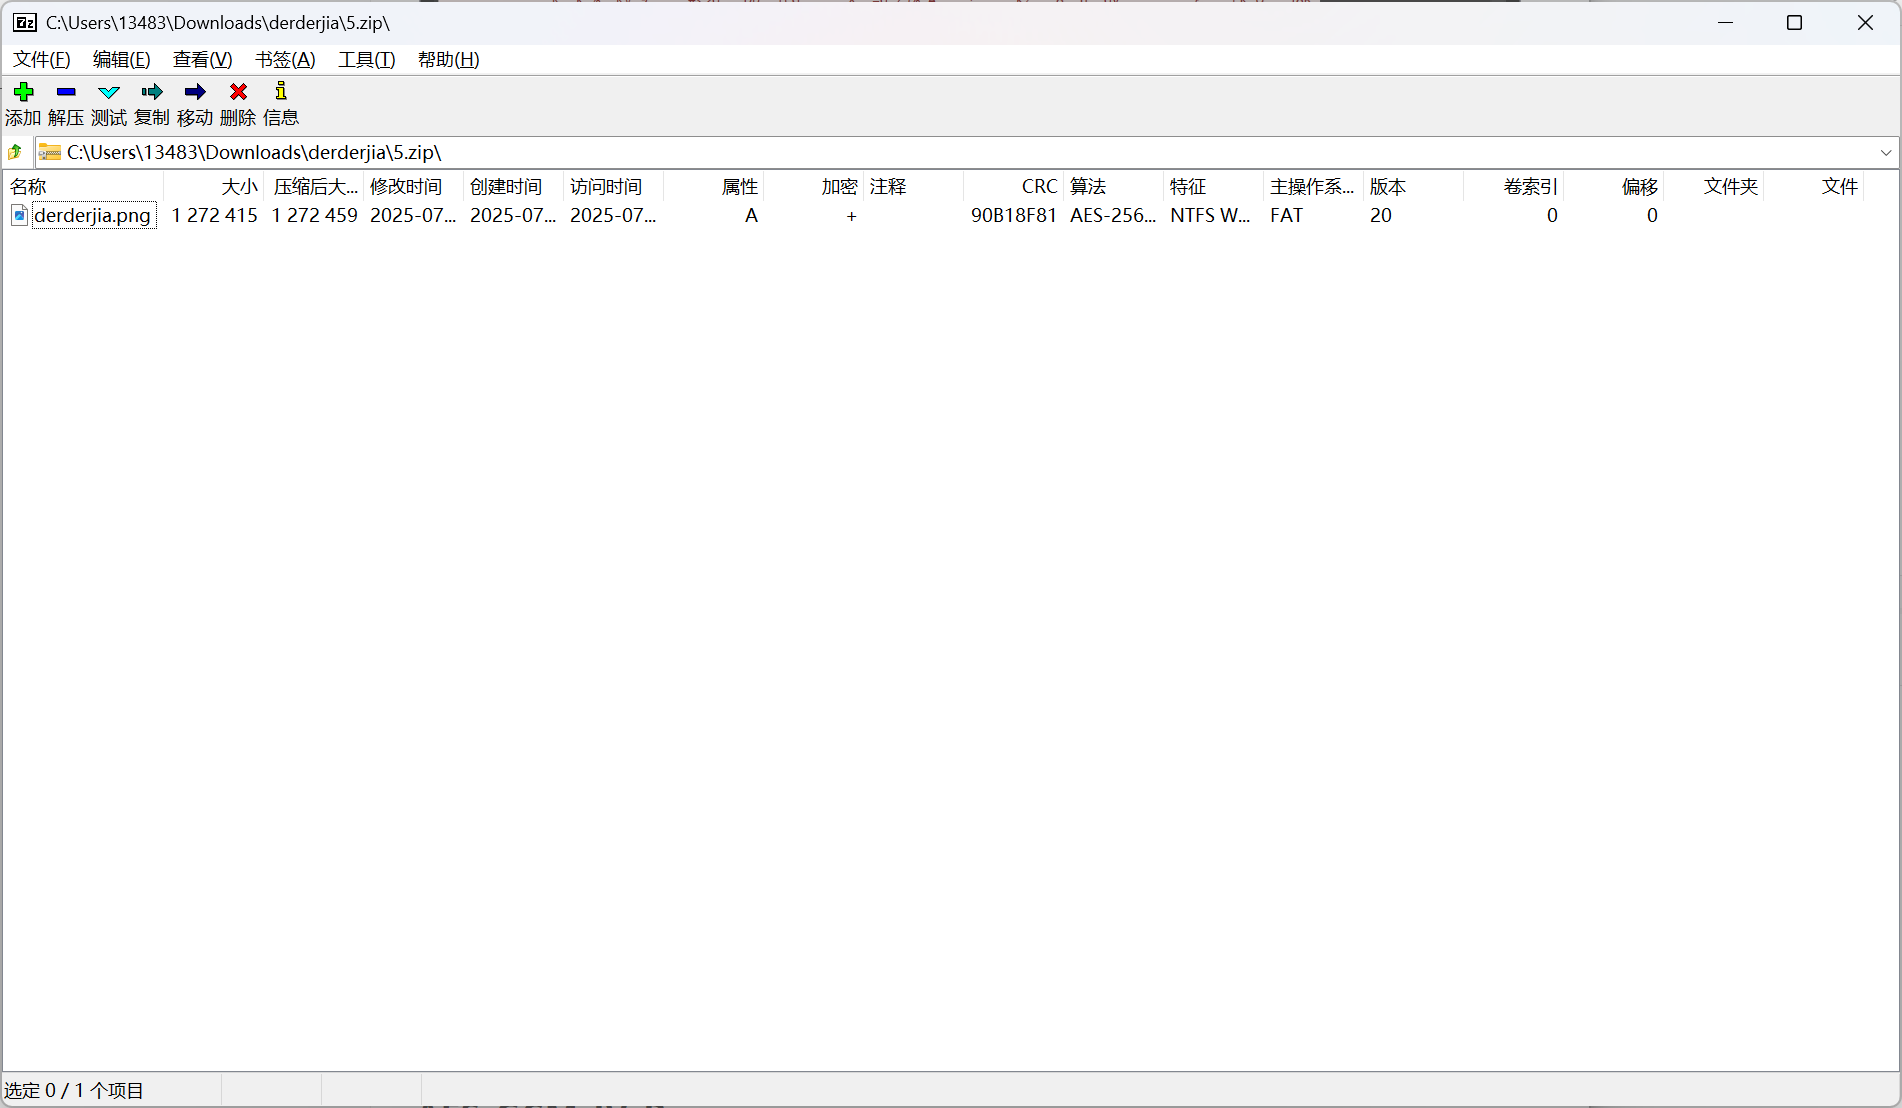Sort by the CRC column header
This screenshot has width=1902, height=1108.
[1012, 187]
